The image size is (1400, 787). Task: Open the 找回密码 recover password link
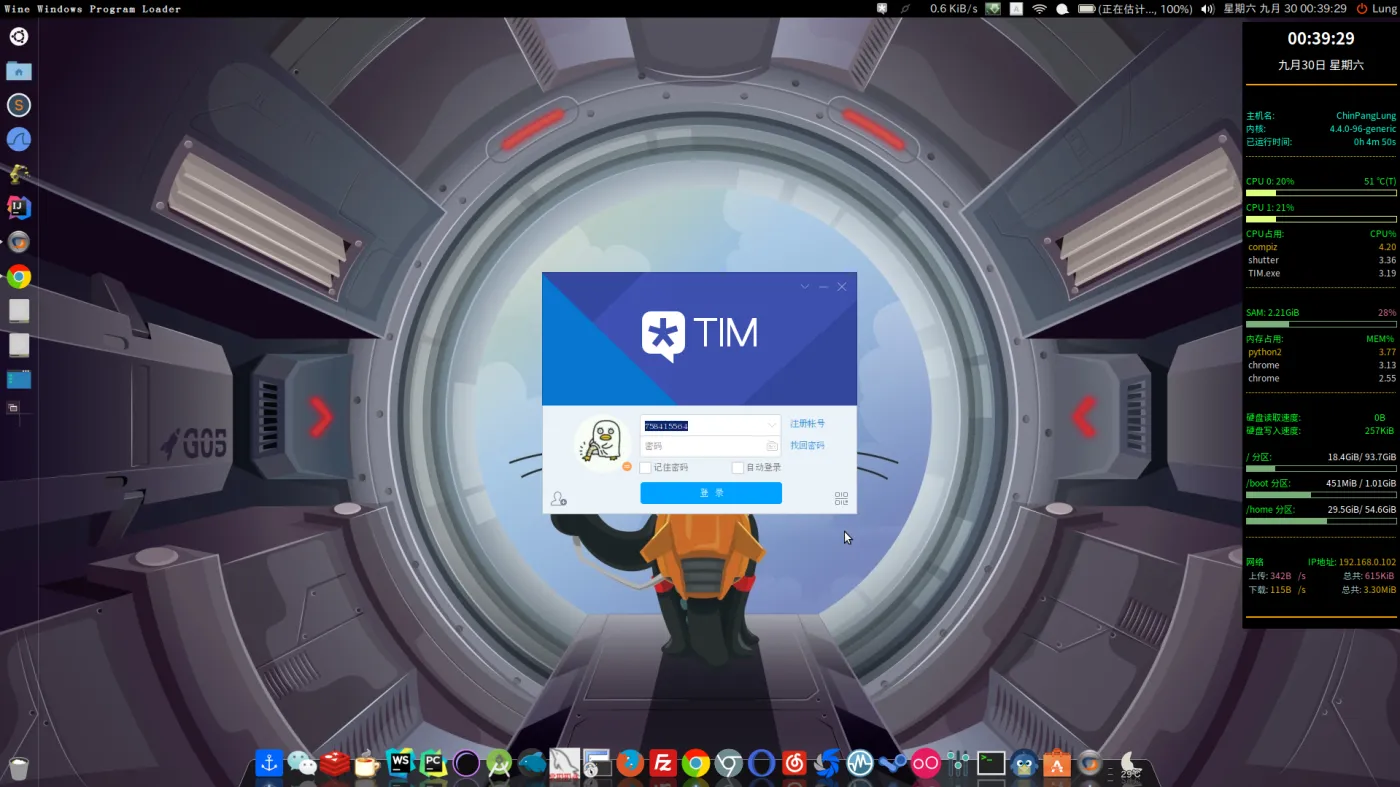click(x=807, y=446)
